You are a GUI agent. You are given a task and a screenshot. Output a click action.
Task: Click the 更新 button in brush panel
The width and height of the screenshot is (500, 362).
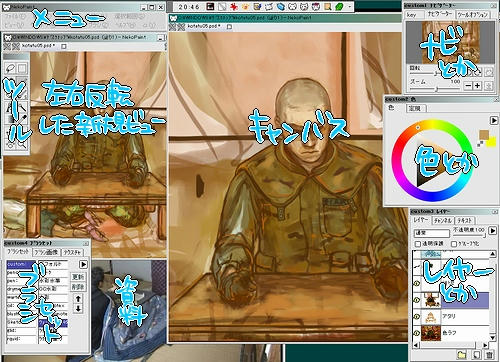click(78, 277)
